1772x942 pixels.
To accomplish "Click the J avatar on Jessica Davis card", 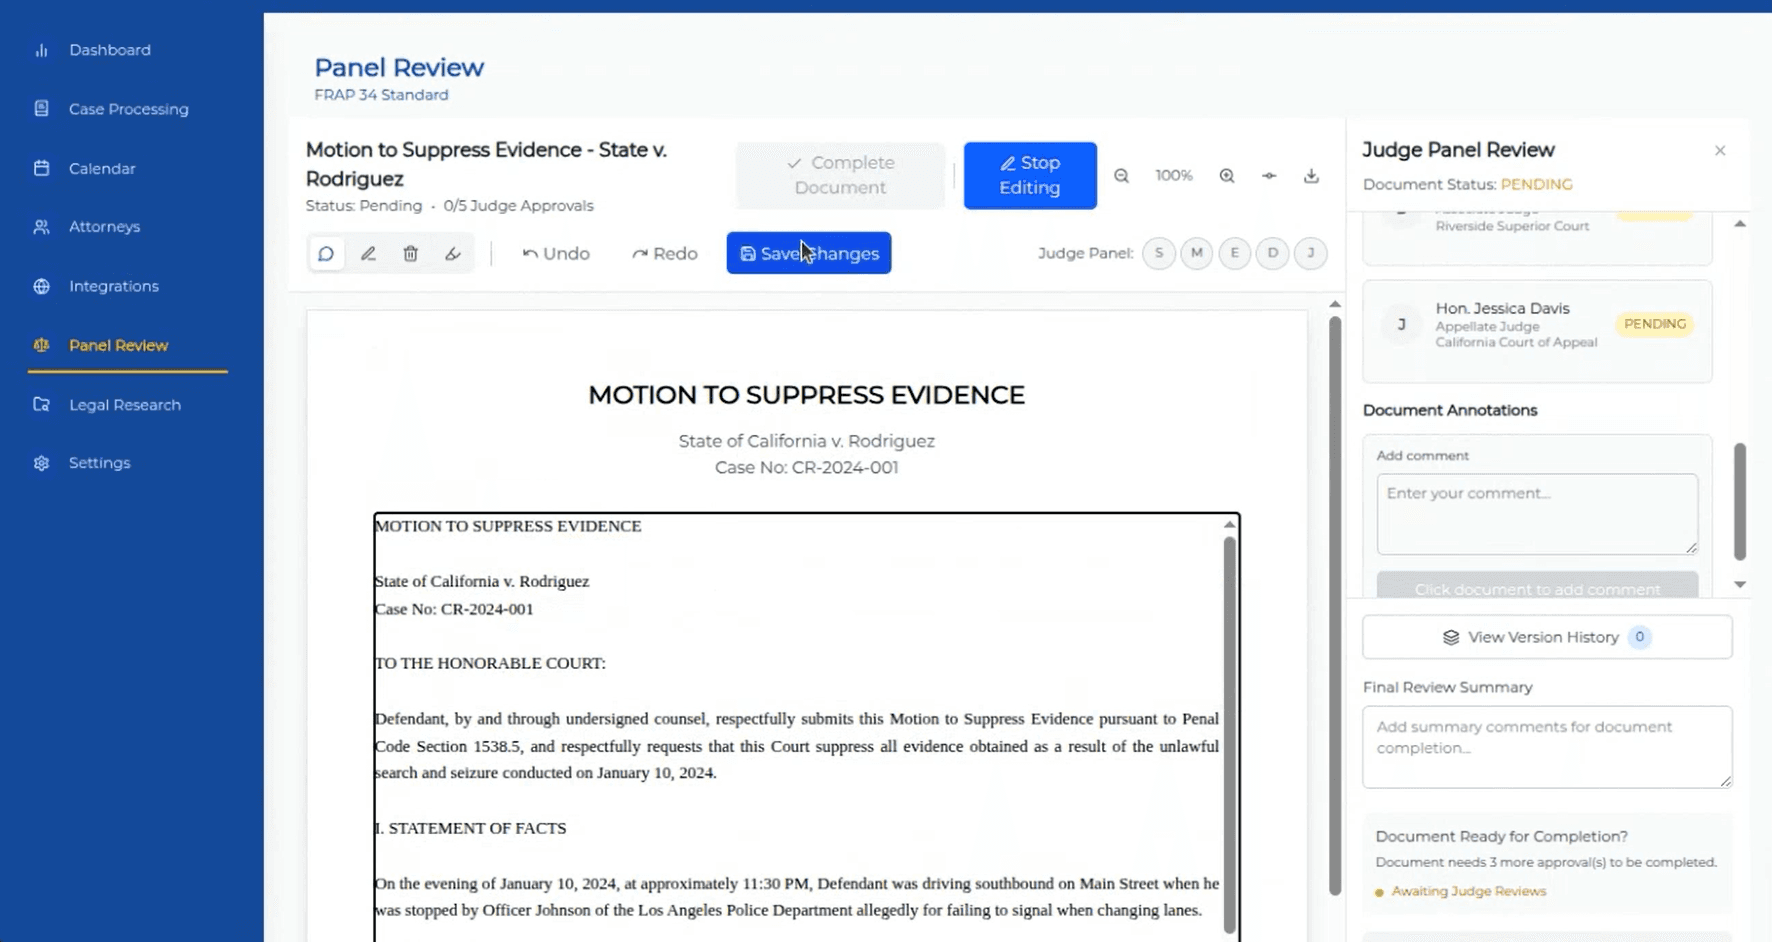I will (x=1401, y=325).
